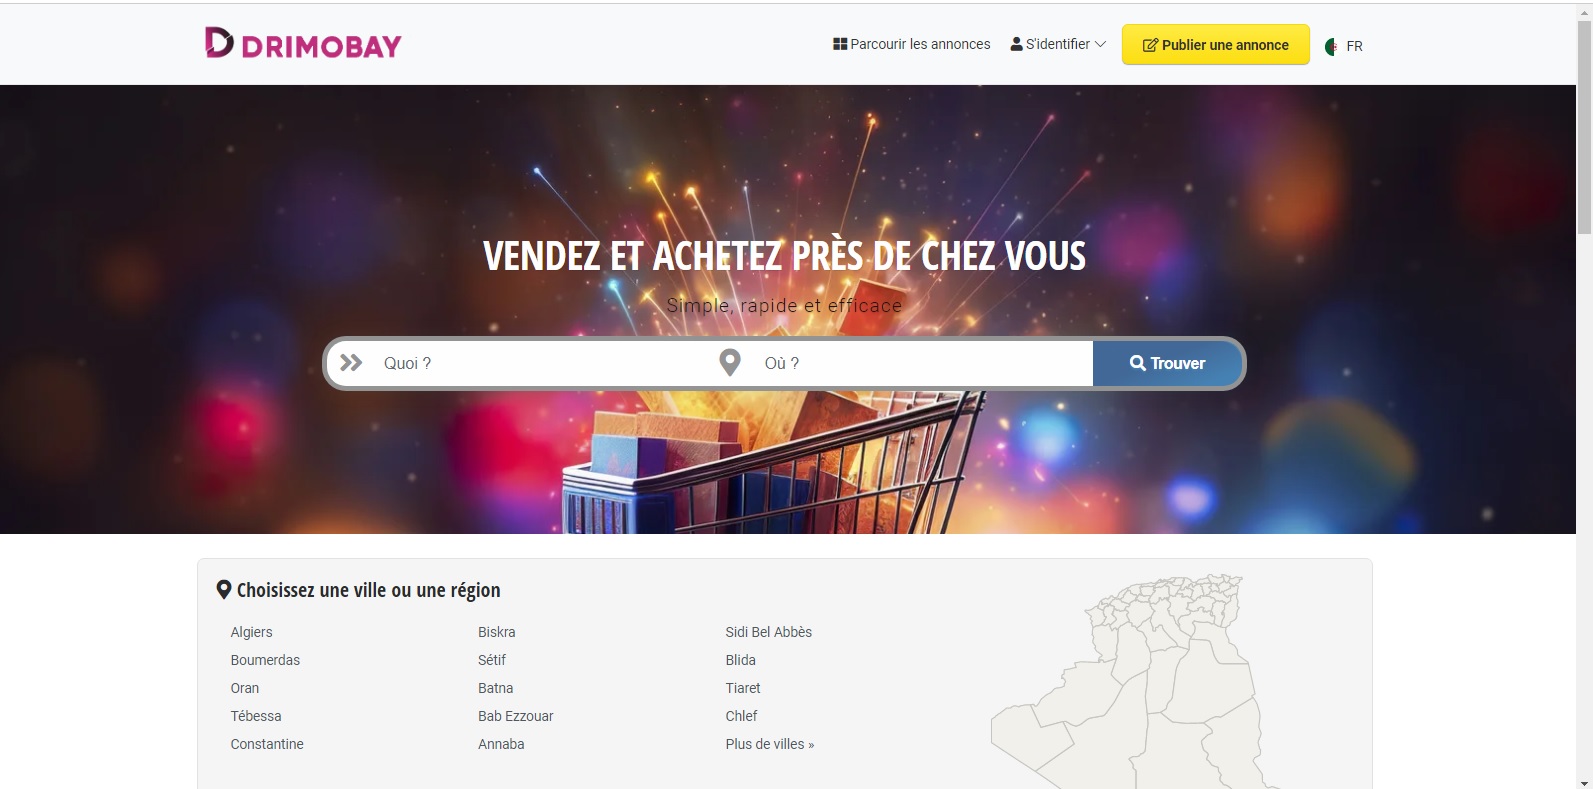Select the city Annaba
The width and height of the screenshot is (1593, 789).
click(501, 744)
